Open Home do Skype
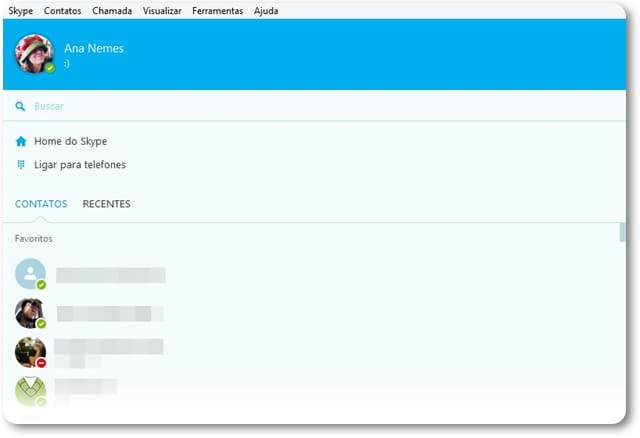The height and width of the screenshot is (438, 640). tap(71, 141)
